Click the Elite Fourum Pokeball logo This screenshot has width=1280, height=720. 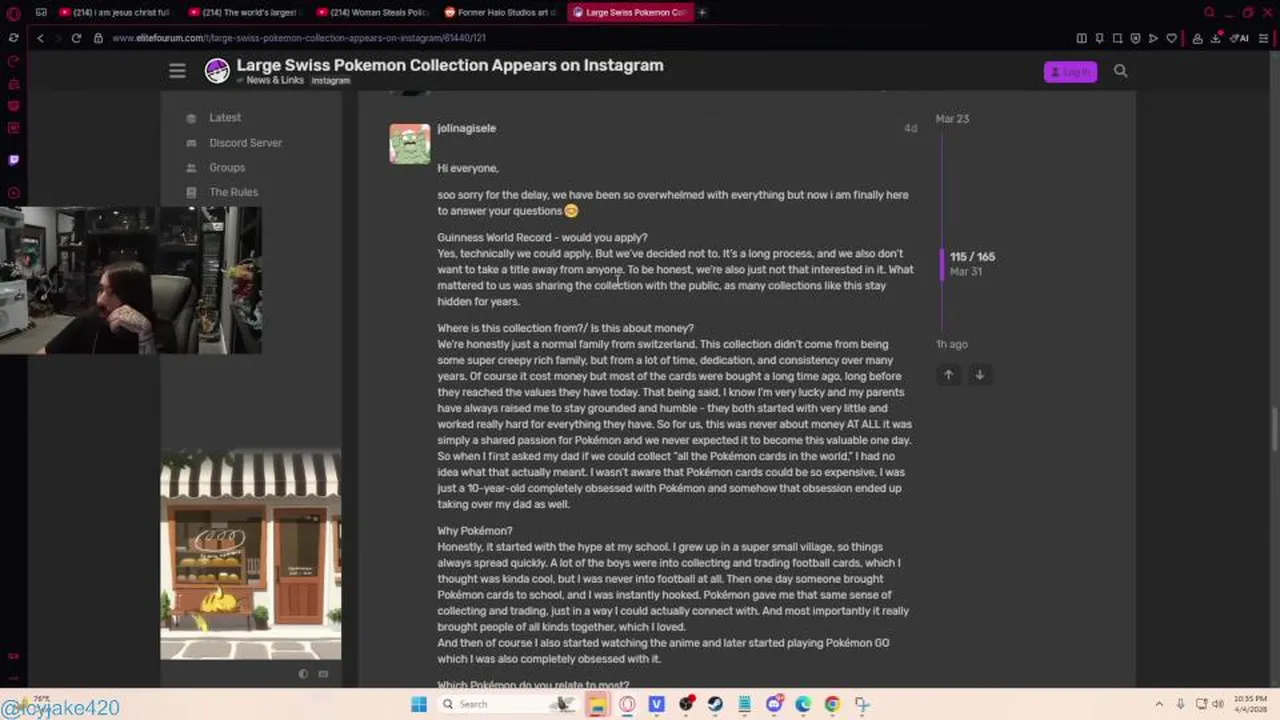click(217, 71)
